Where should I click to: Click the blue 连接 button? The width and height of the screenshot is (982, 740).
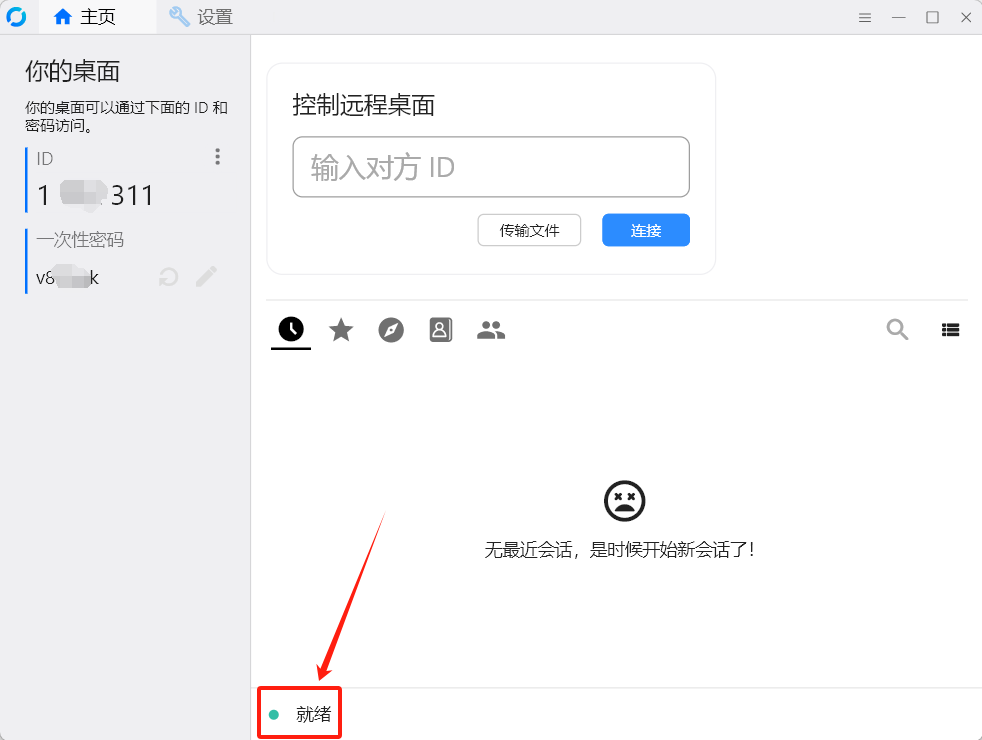[646, 230]
